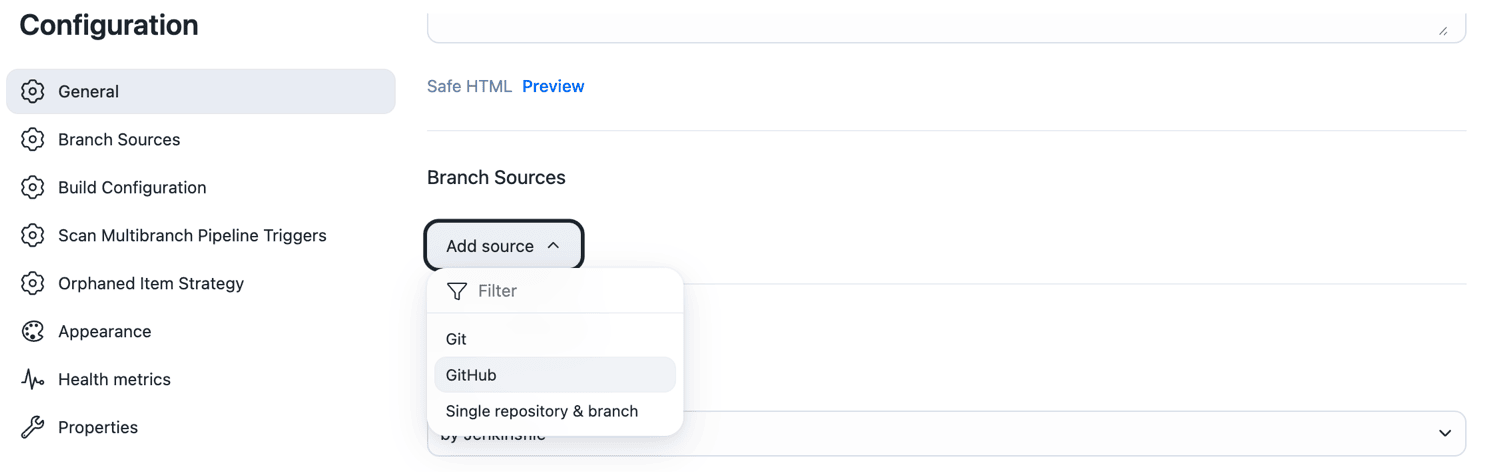Open Appearance via its palette icon
The height and width of the screenshot is (472, 1500).
tap(33, 331)
